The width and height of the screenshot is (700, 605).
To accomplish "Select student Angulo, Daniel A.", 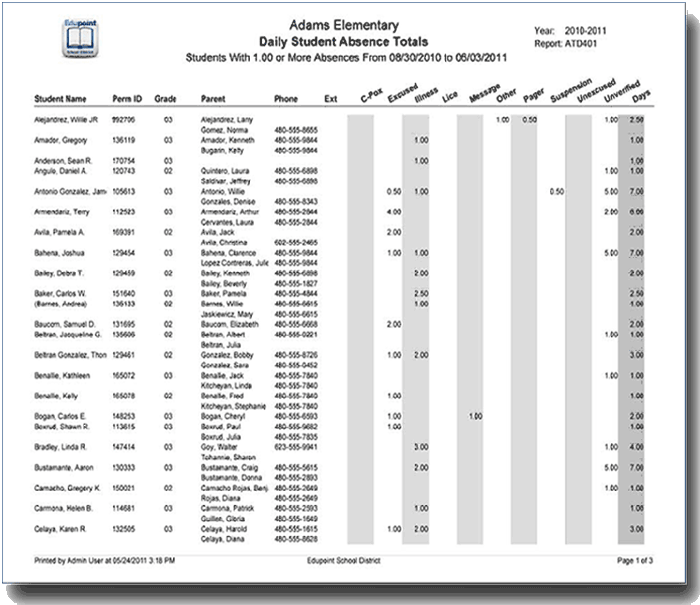I will 60,171.
